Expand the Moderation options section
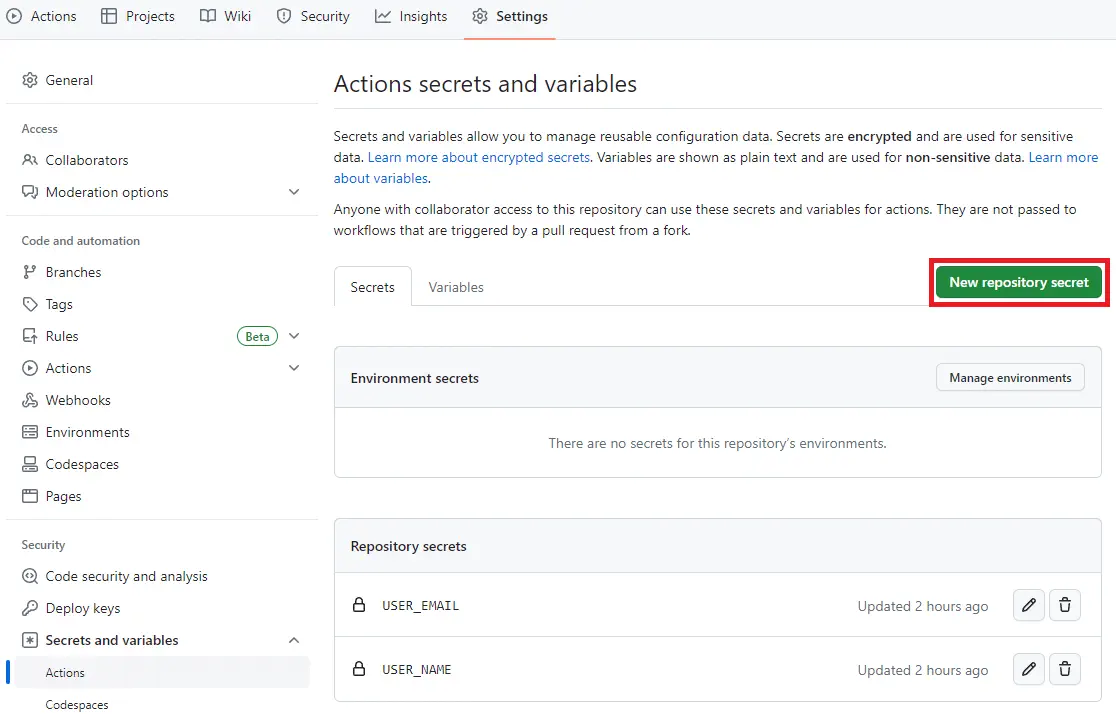This screenshot has height=714, width=1116. [x=294, y=192]
